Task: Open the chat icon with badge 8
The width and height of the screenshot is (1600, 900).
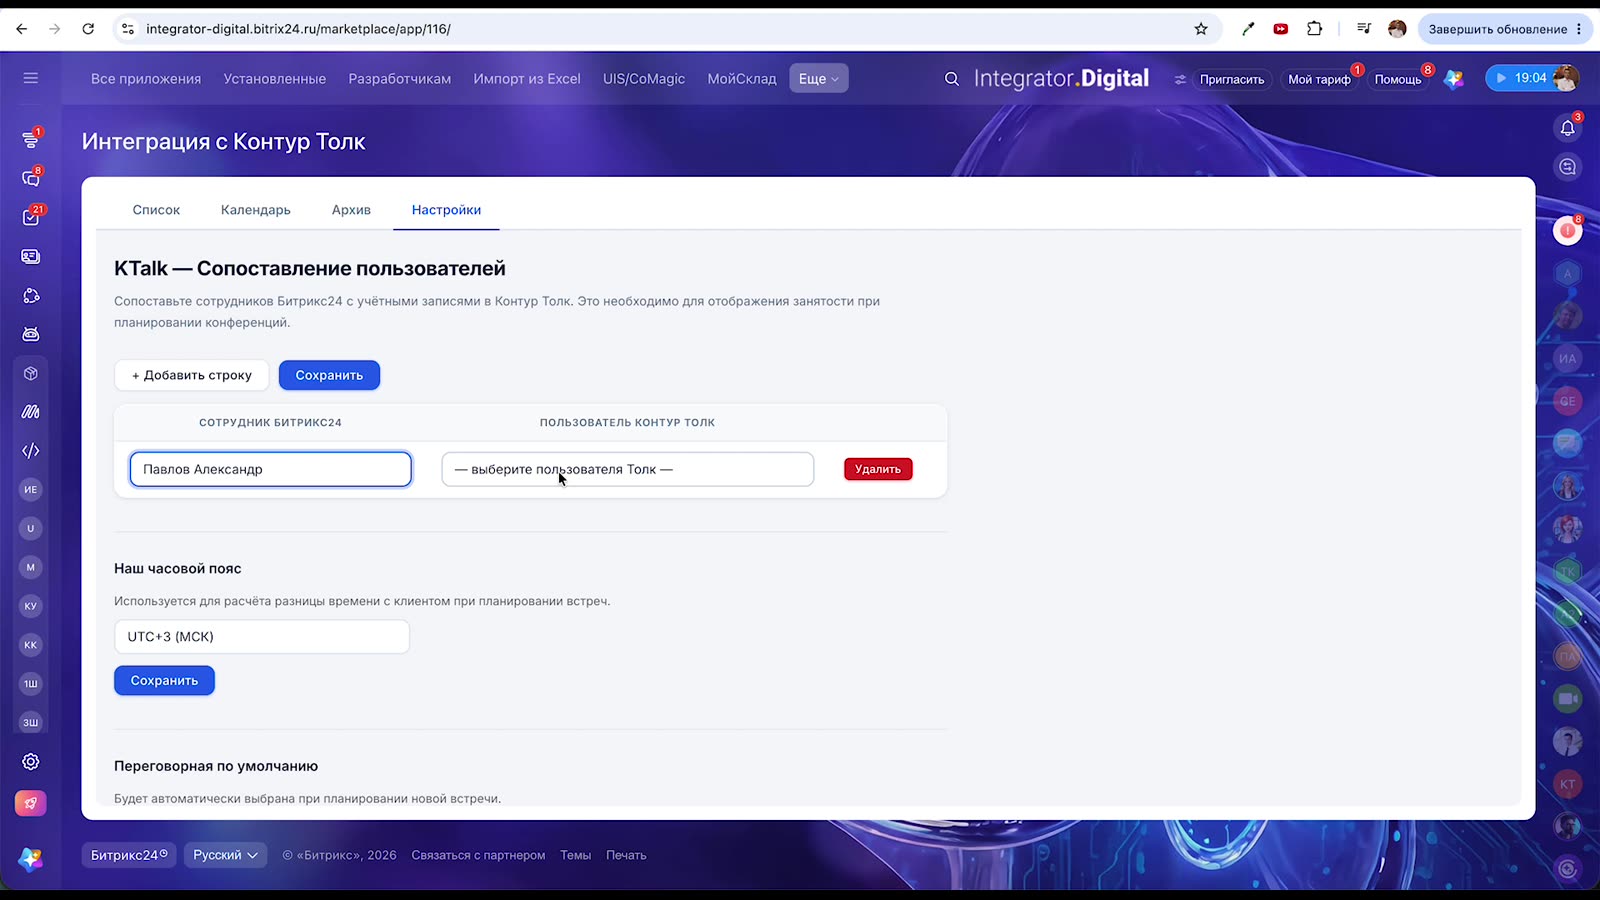Action: point(31,178)
